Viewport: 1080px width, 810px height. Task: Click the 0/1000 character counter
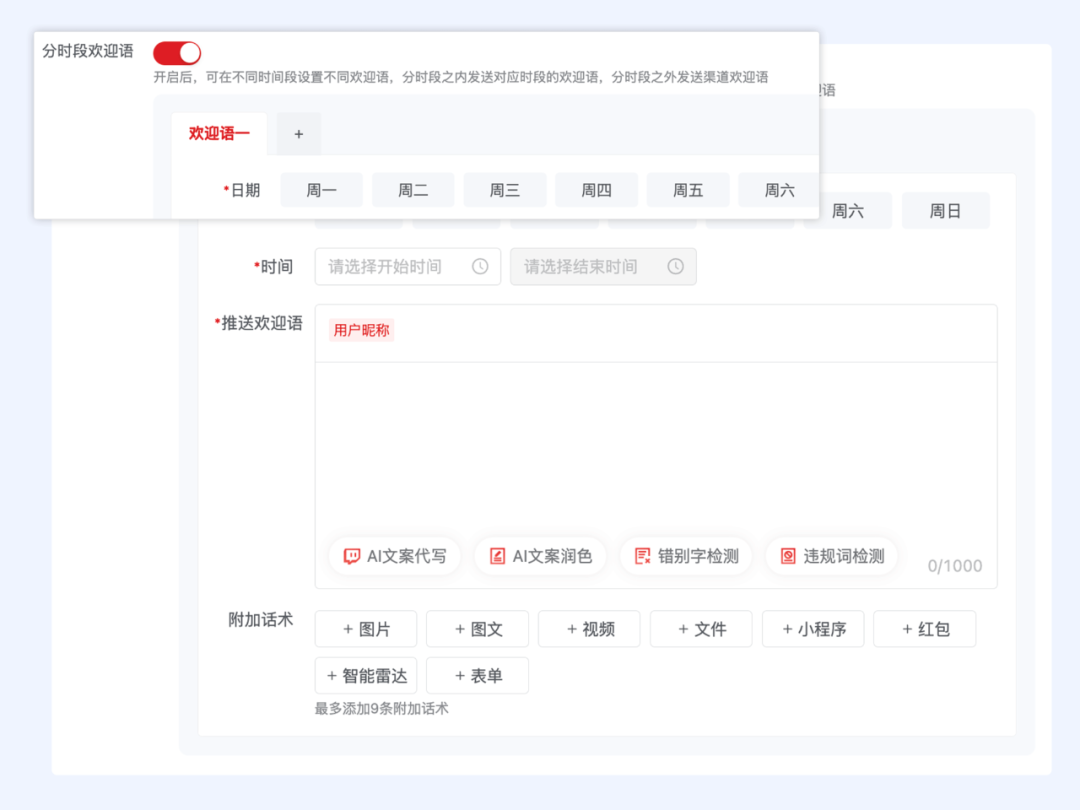[954, 565]
